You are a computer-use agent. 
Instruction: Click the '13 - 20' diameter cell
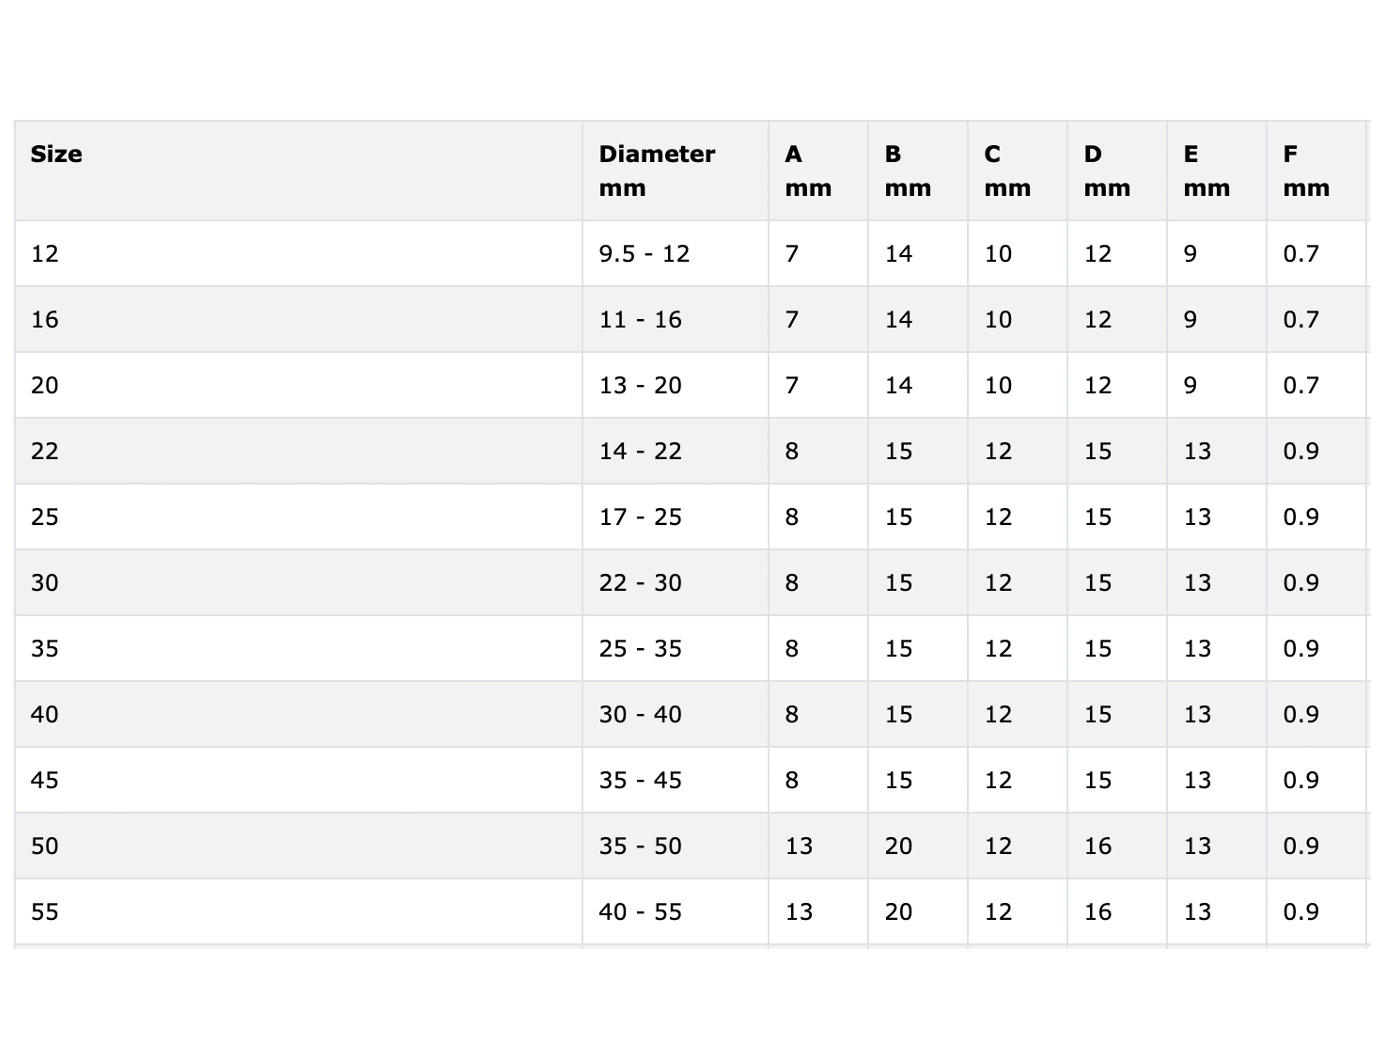tap(640, 386)
